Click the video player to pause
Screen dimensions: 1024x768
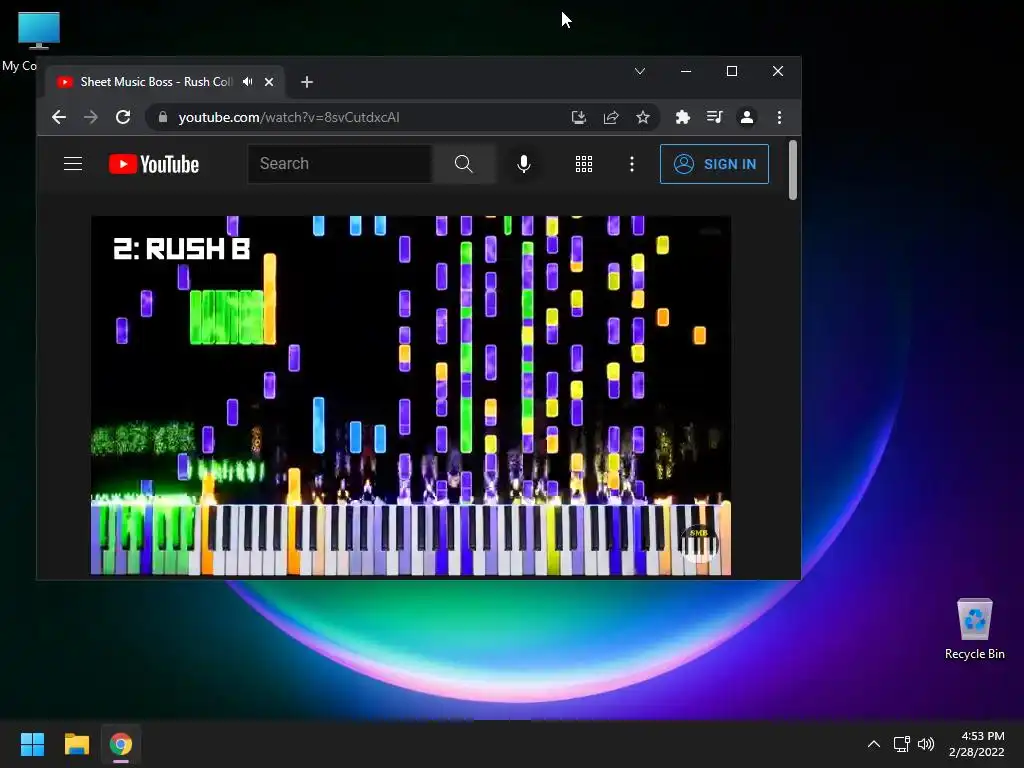coord(411,396)
